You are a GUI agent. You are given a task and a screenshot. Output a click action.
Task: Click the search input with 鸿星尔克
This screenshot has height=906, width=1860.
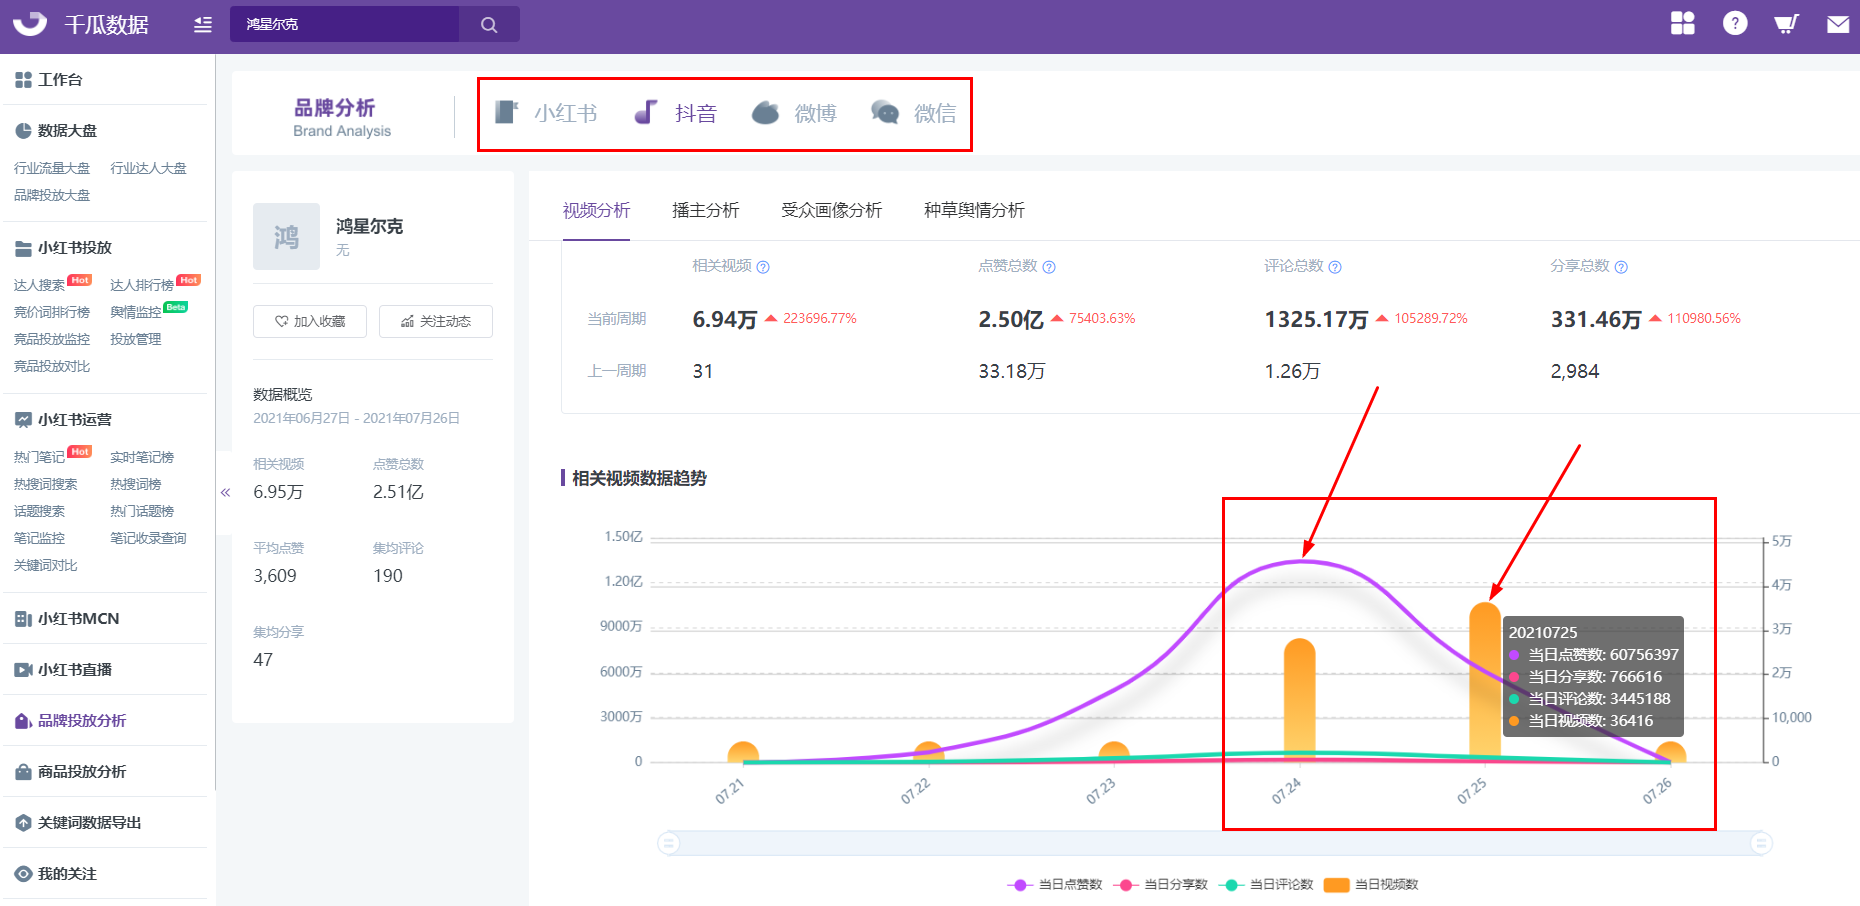click(x=344, y=24)
